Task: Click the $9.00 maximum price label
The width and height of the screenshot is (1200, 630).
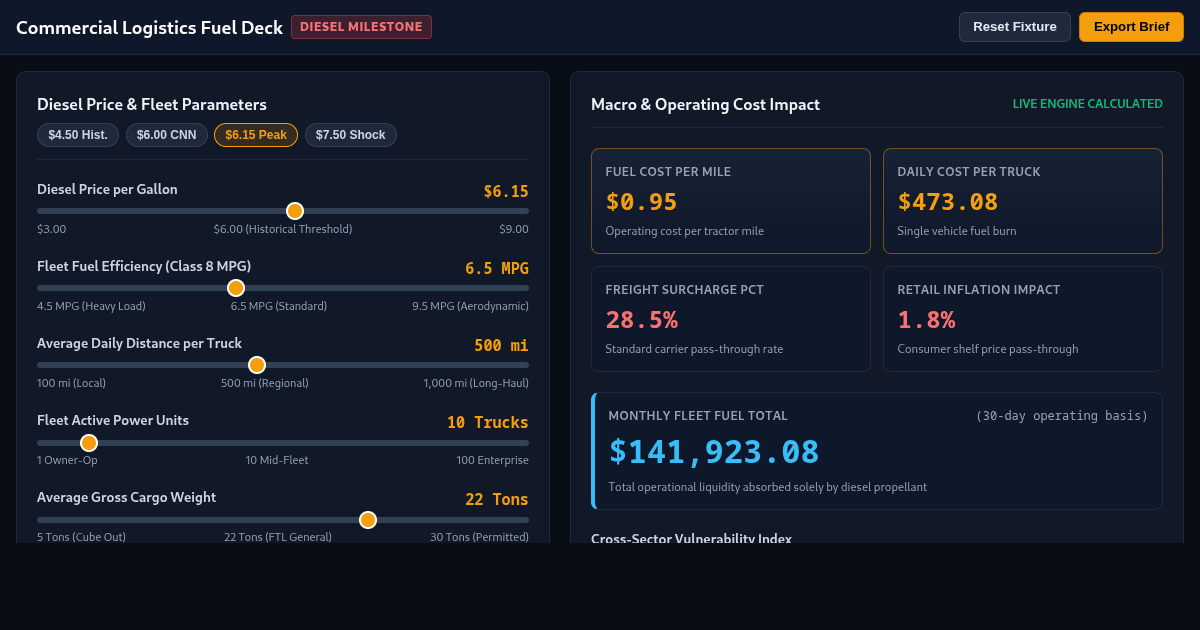Action: click(x=514, y=229)
